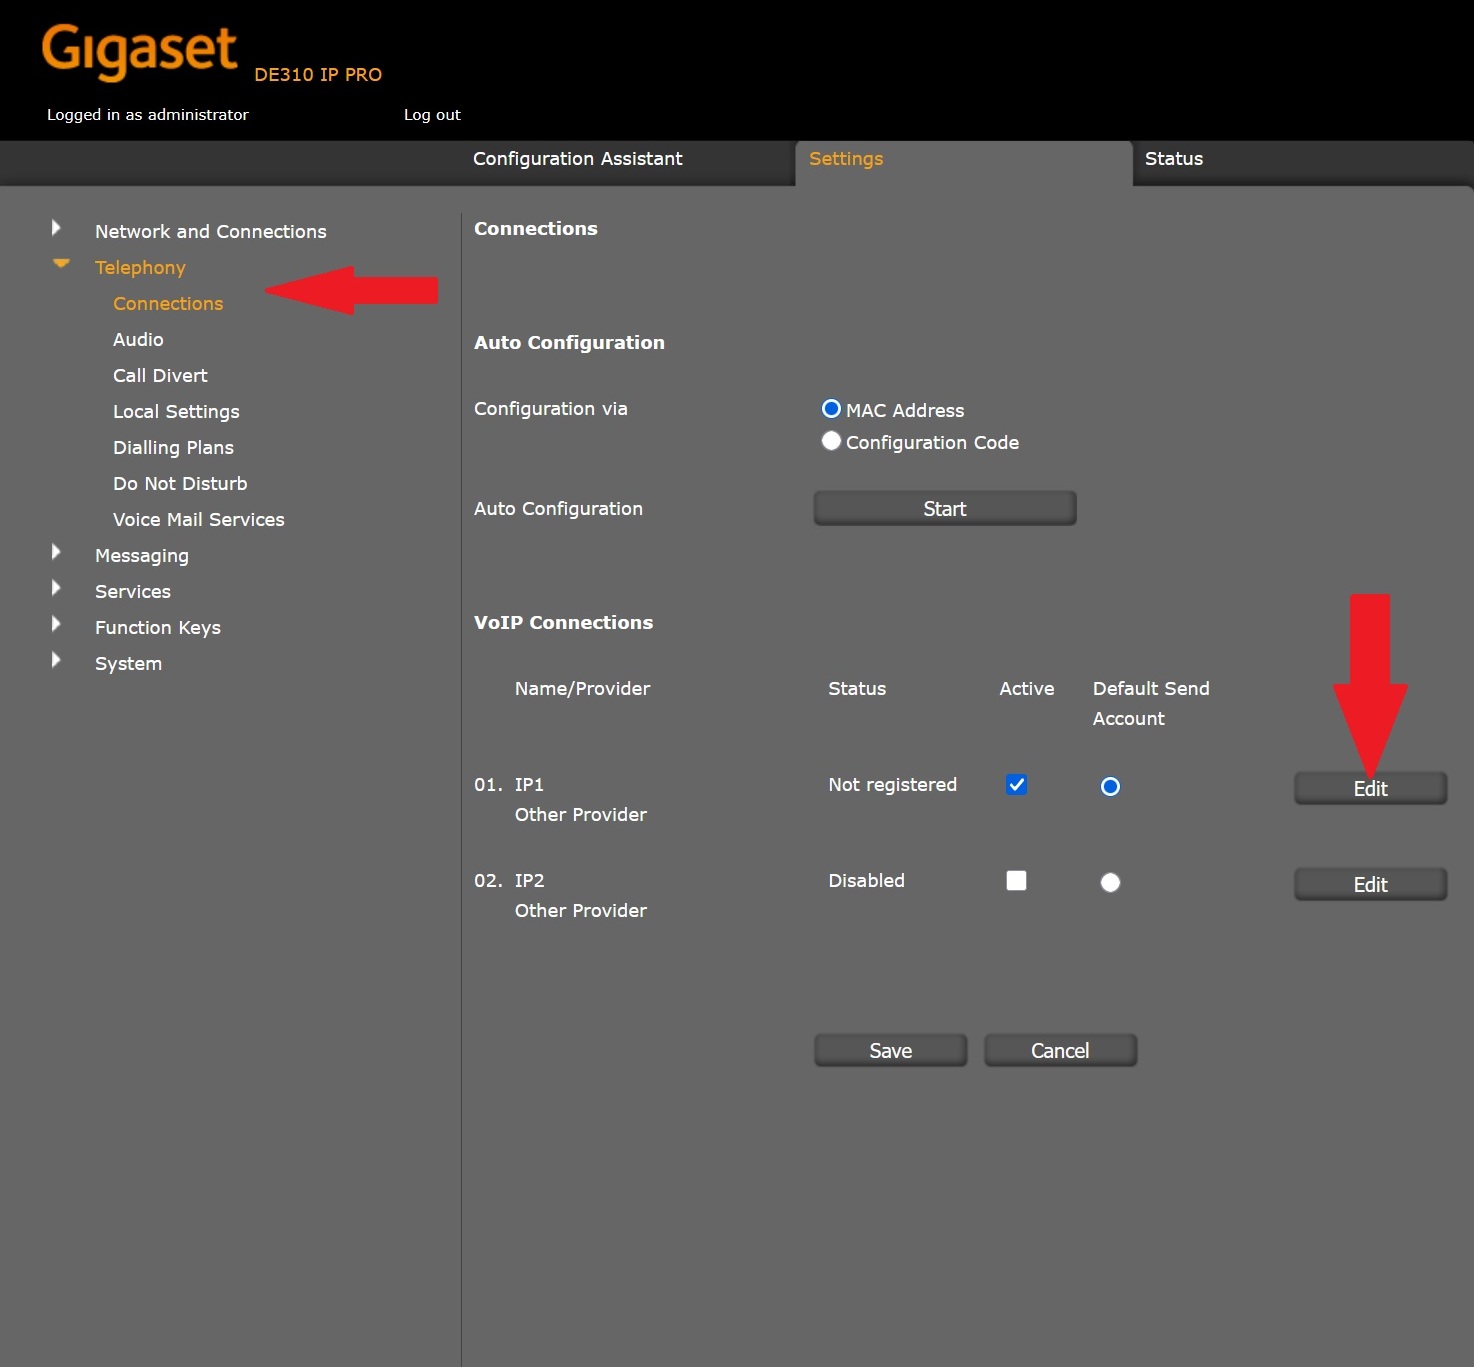1474x1367 pixels.
Task: Enable Active checkbox for IP2
Action: (x=1016, y=881)
